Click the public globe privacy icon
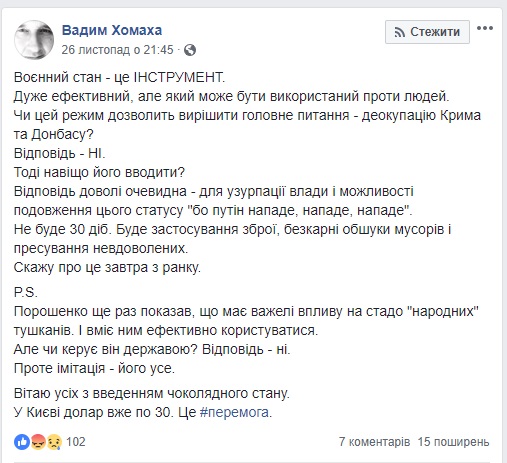 tap(190, 50)
